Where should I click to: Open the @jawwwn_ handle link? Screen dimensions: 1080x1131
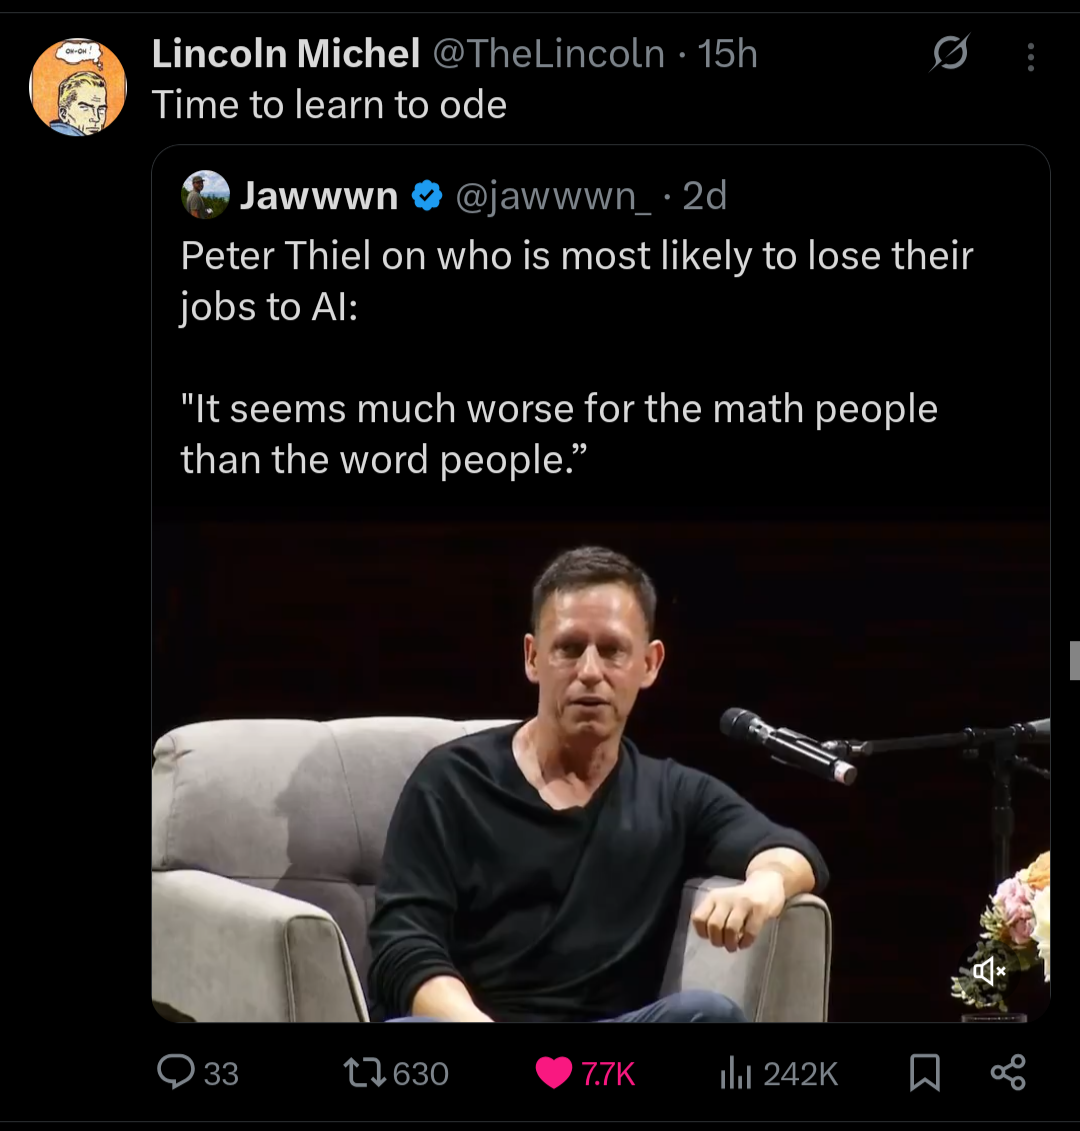pos(553,196)
